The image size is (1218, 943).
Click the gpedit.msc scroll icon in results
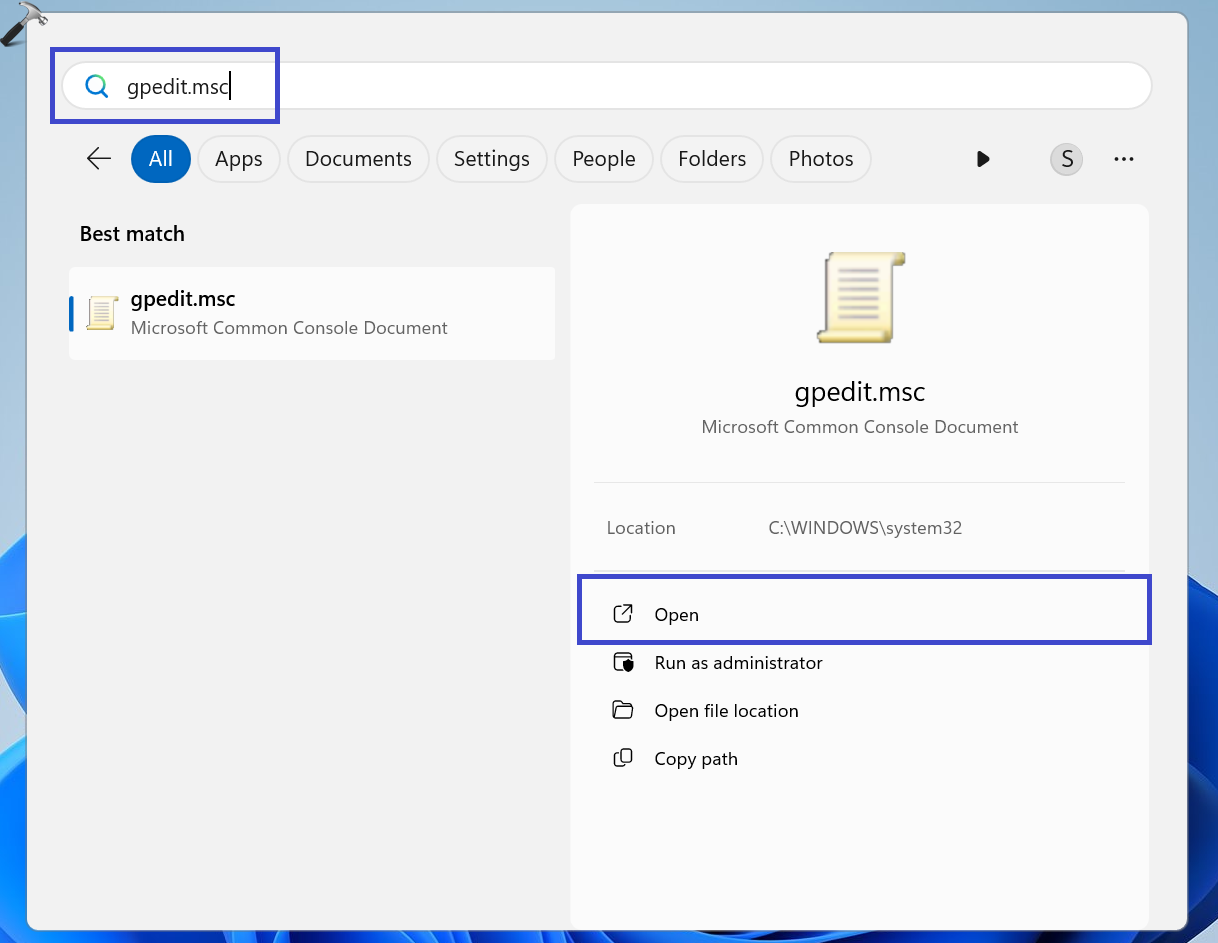tap(102, 313)
